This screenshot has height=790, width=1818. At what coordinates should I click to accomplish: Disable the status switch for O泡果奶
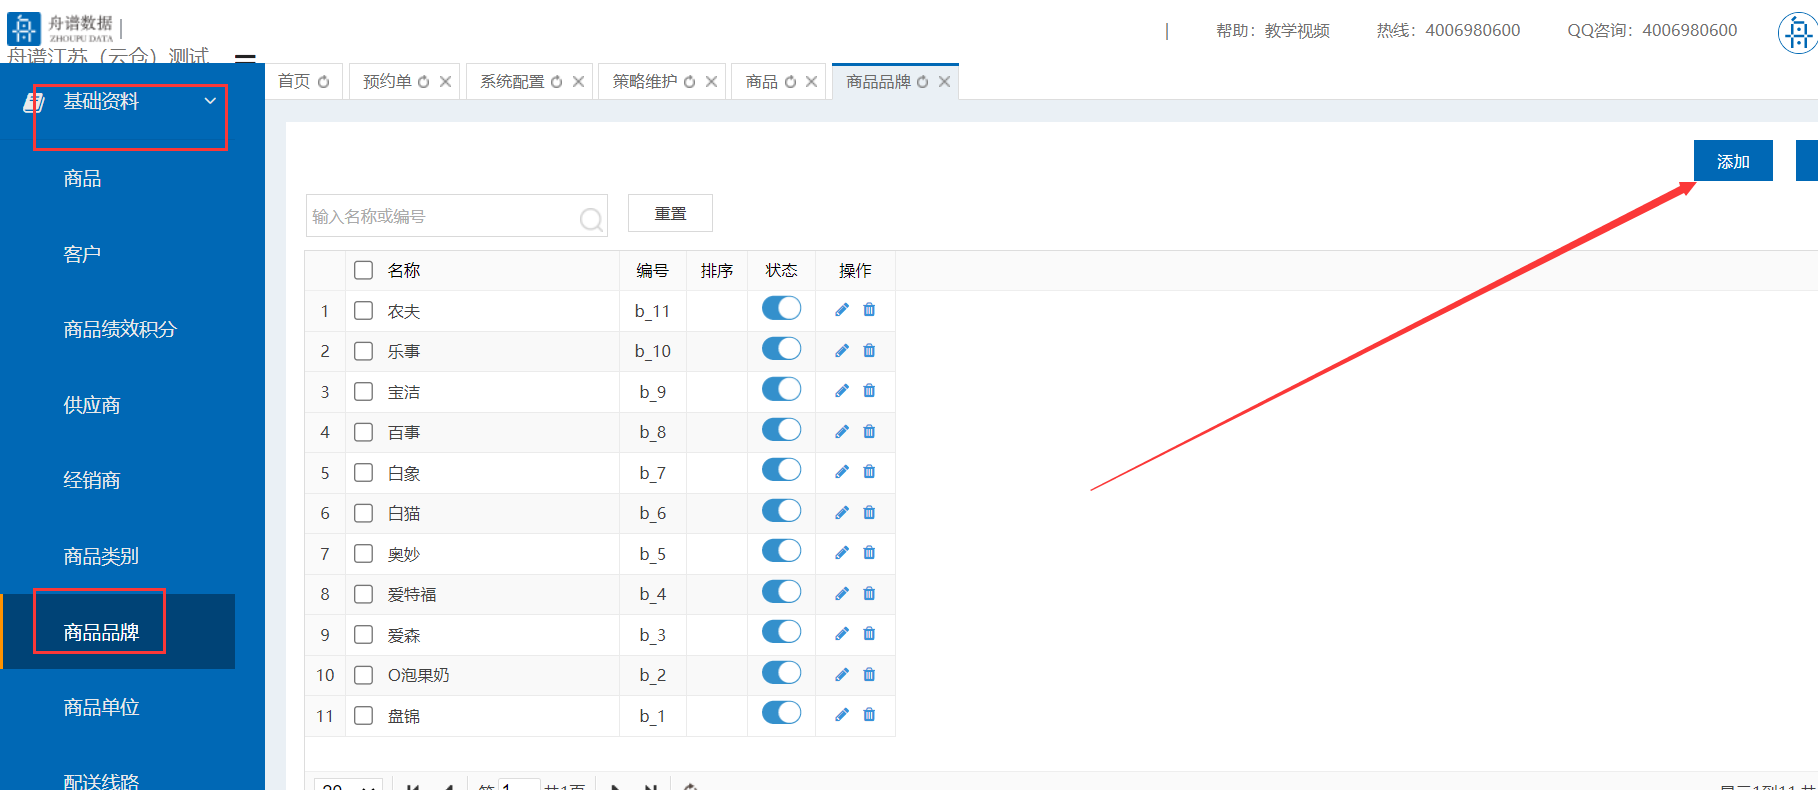click(x=781, y=673)
